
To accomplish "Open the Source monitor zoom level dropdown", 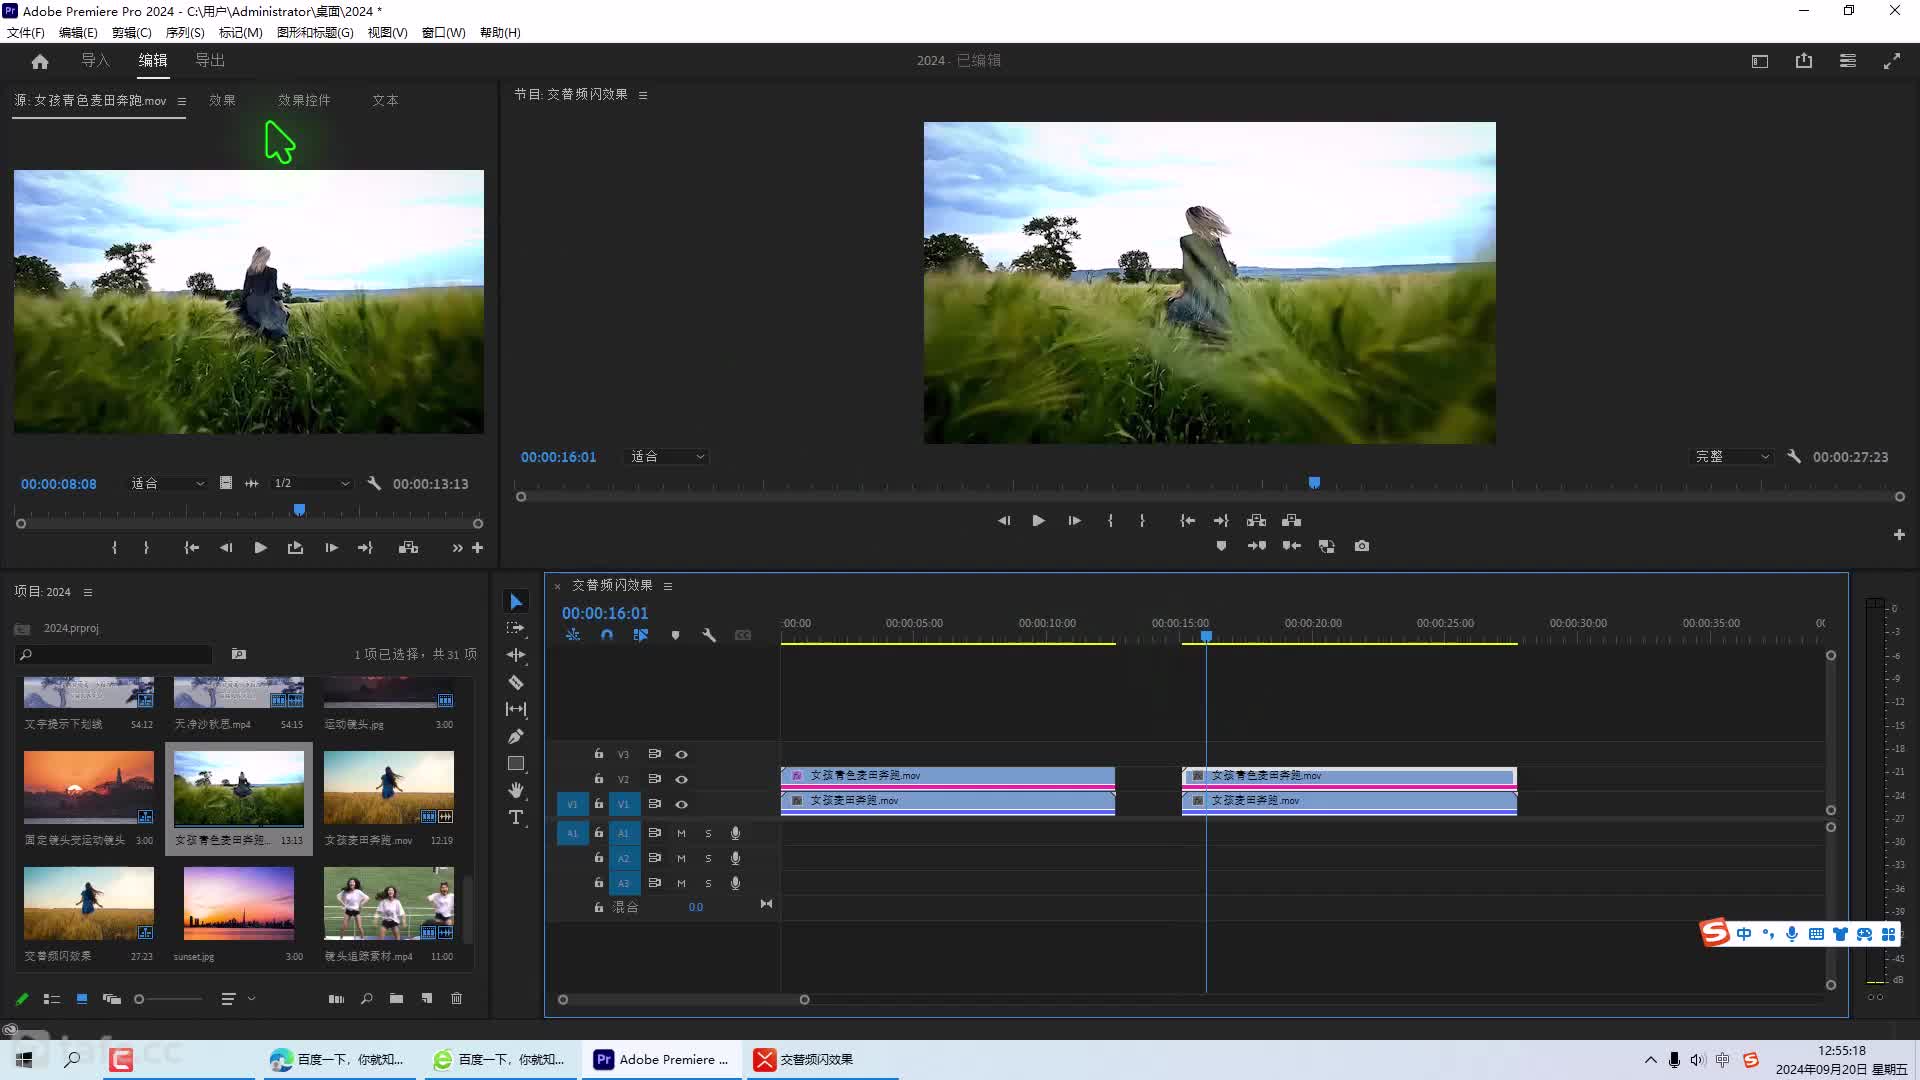I will tap(167, 483).
